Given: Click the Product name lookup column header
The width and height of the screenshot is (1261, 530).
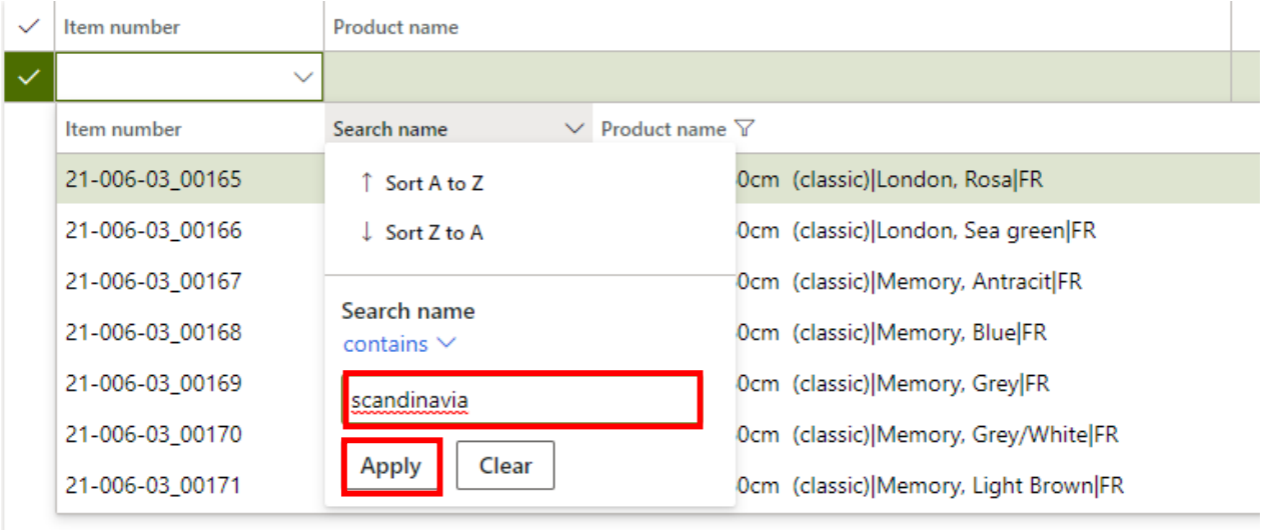Looking at the screenshot, I should click(x=663, y=129).
